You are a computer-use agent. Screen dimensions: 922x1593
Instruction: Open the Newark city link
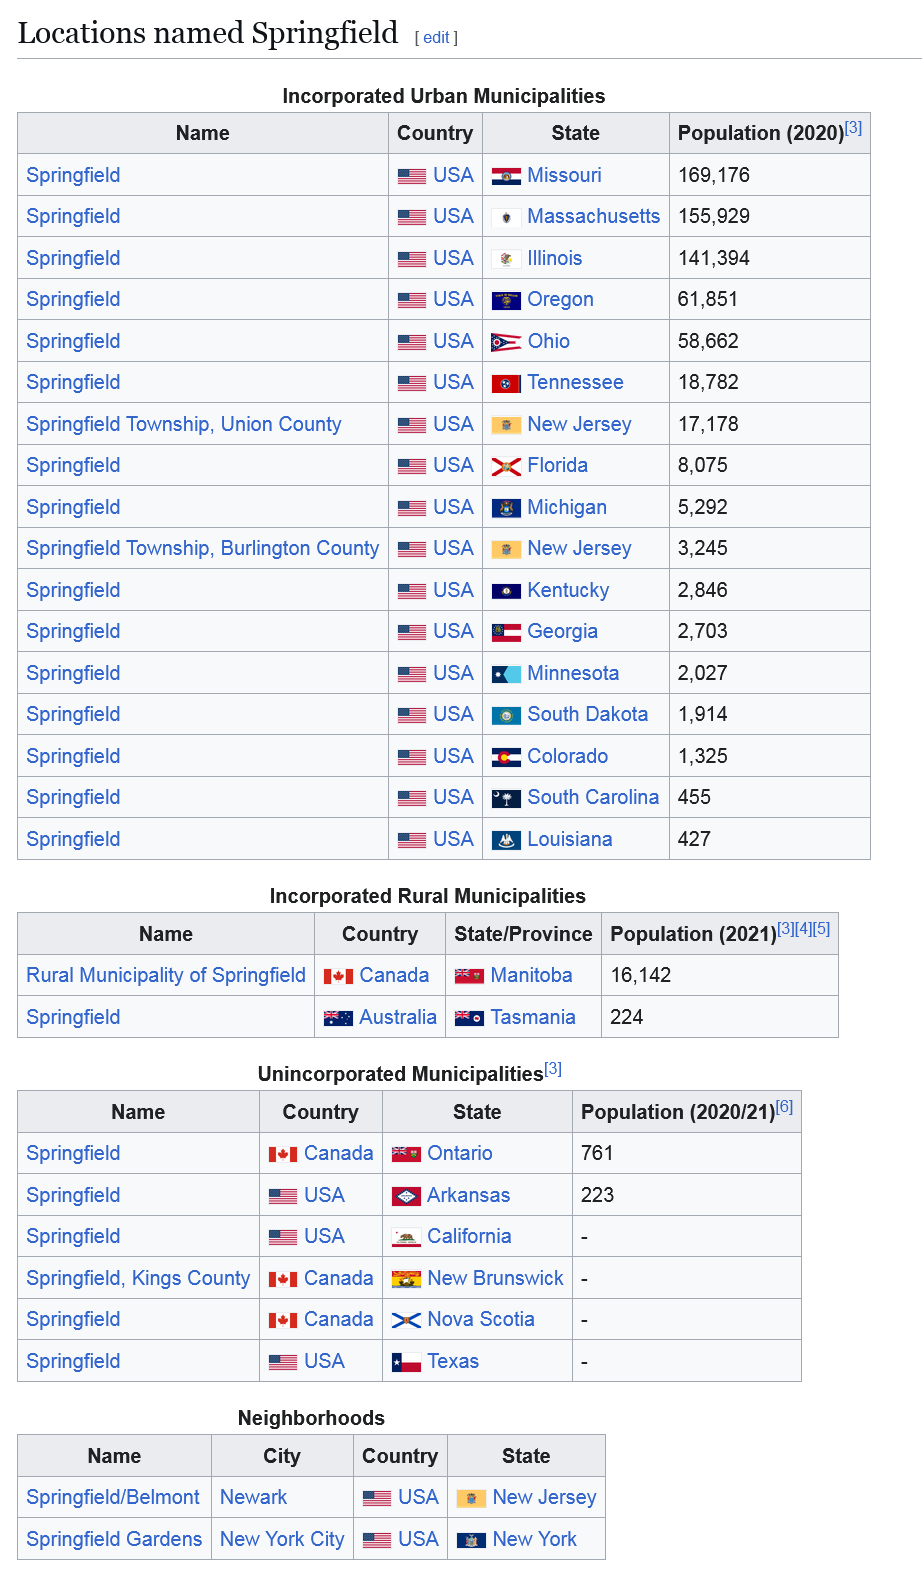tap(253, 1497)
